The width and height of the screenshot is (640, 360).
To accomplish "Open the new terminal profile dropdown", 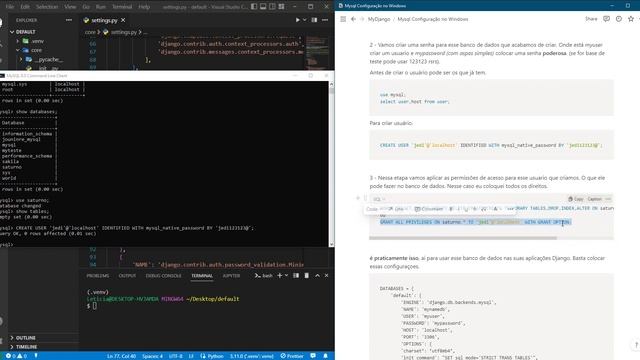I will [287, 276].
